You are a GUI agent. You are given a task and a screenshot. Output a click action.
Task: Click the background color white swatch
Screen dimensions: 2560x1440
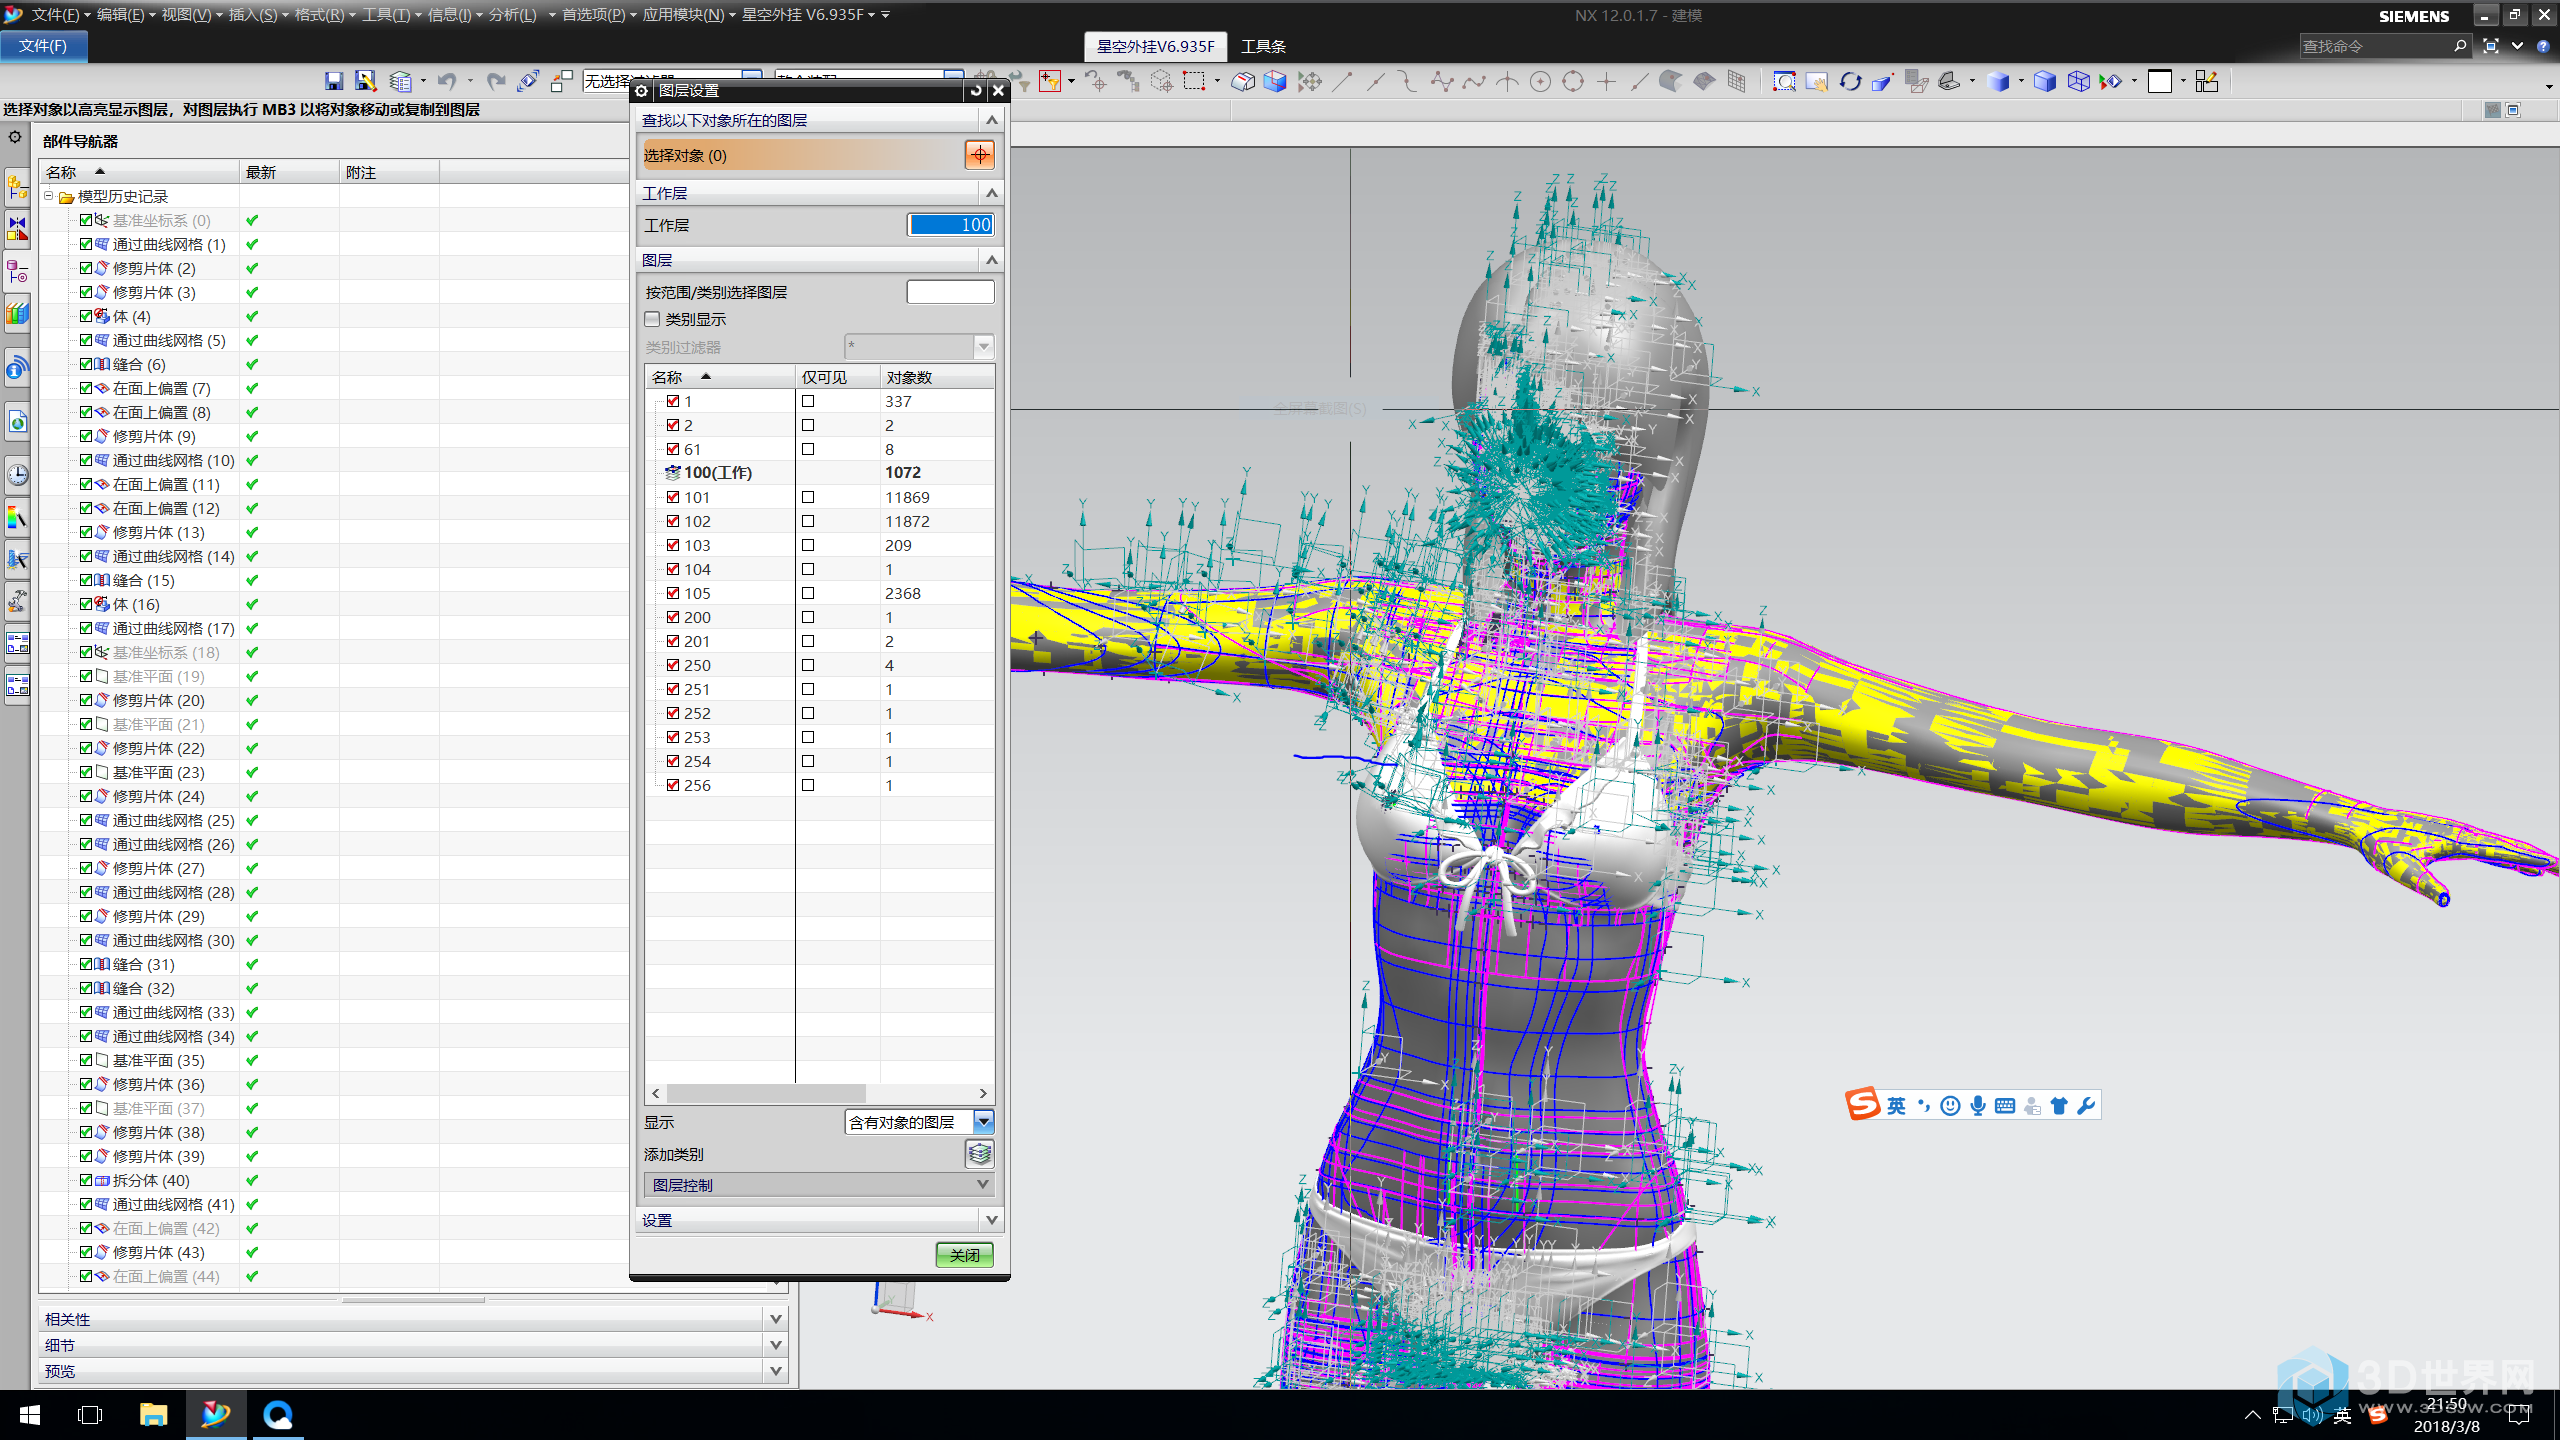pos(2160,81)
